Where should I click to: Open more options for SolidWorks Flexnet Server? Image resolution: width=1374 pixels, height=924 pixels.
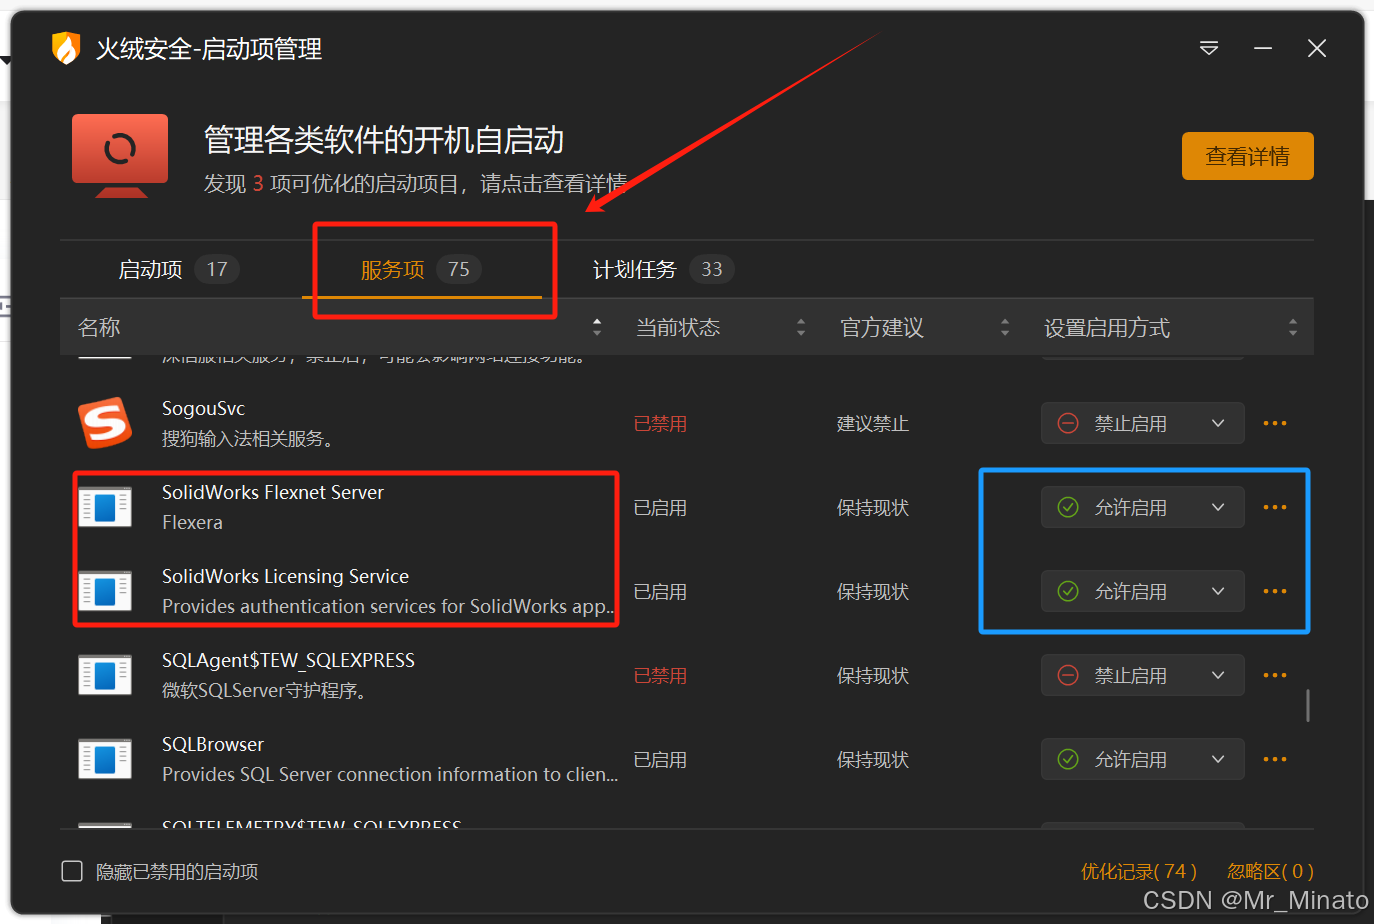point(1275,507)
